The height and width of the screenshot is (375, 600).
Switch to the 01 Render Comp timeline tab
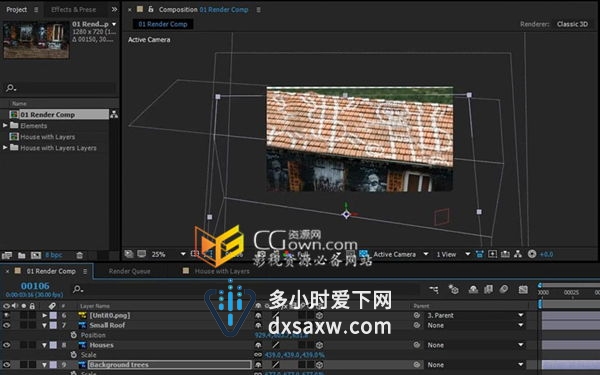pos(51,271)
